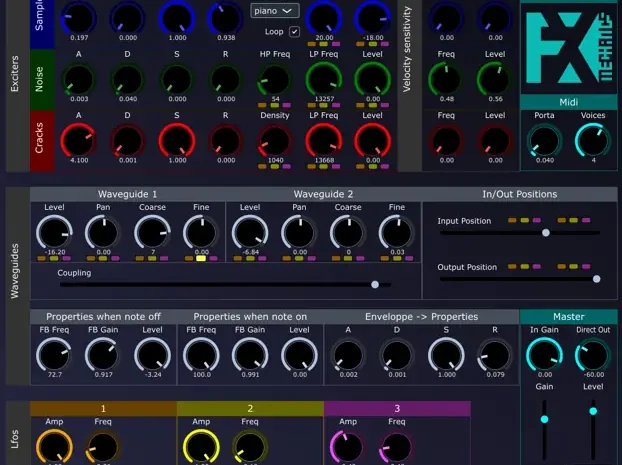Disable lit yellow LFO 2 button under Waveguide 1 Fine
This screenshot has height=465, width=622.
click(x=201, y=258)
